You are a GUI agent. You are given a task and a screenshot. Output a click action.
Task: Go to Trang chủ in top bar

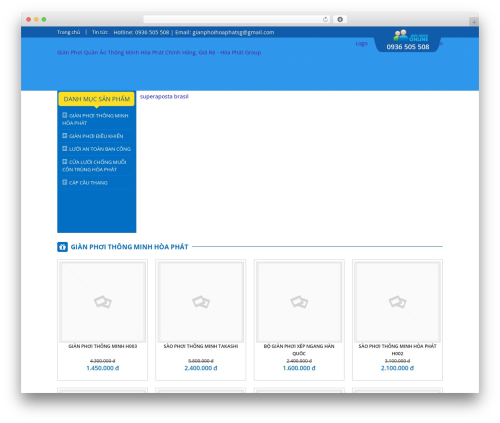point(69,32)
